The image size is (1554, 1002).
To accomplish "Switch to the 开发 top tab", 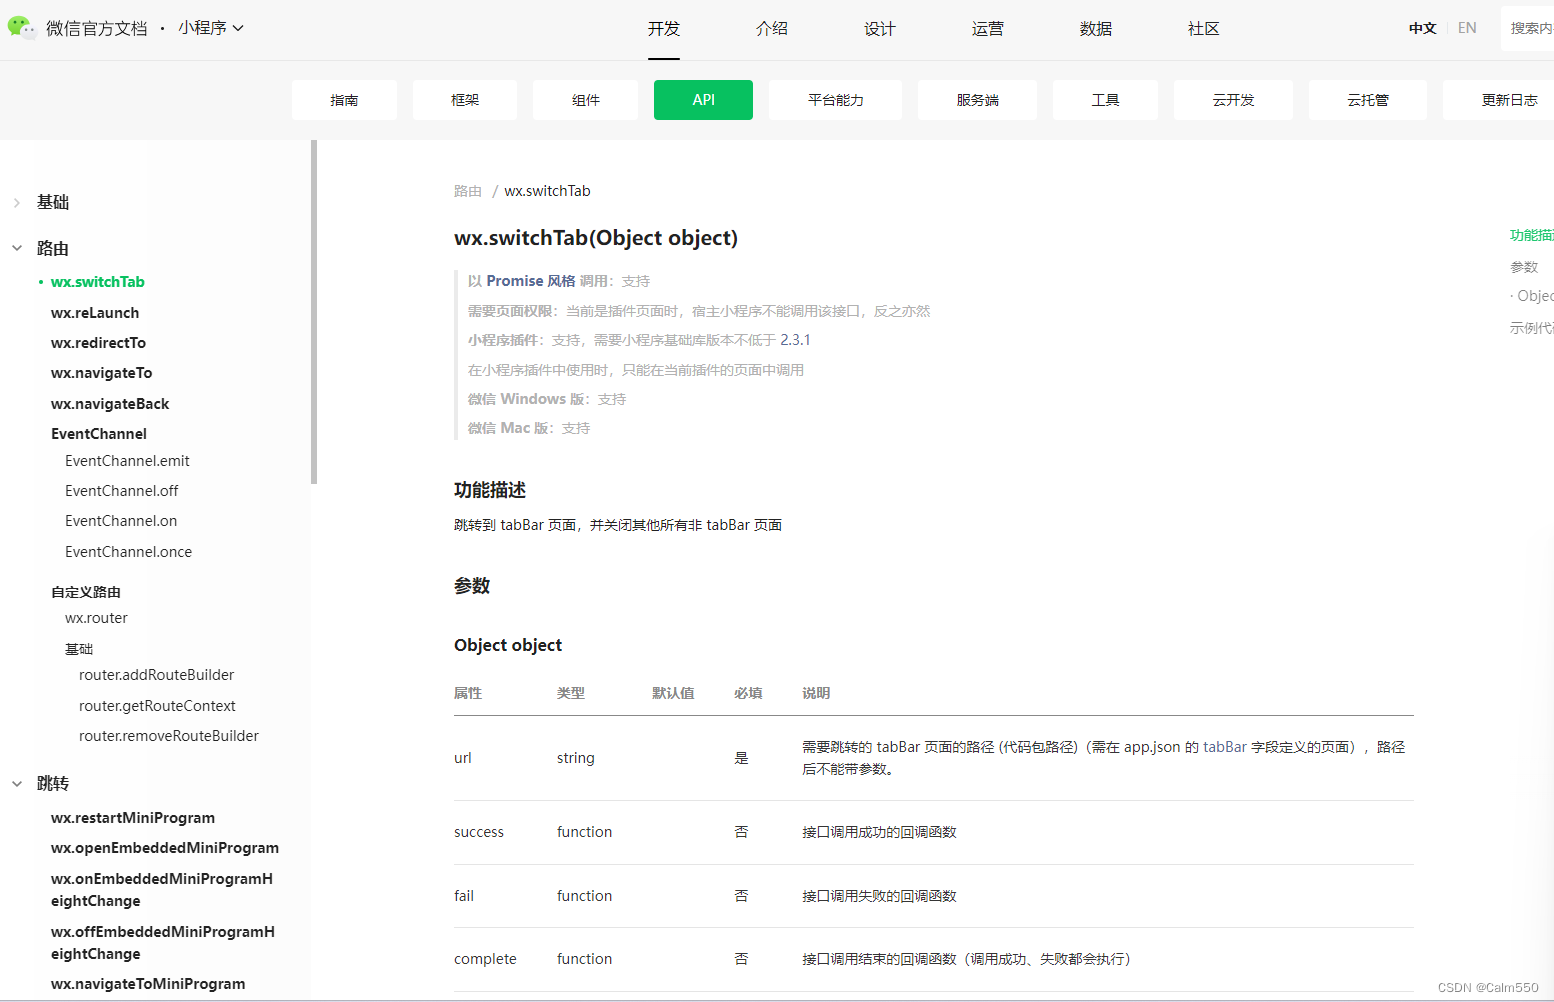I will point(664,29).
